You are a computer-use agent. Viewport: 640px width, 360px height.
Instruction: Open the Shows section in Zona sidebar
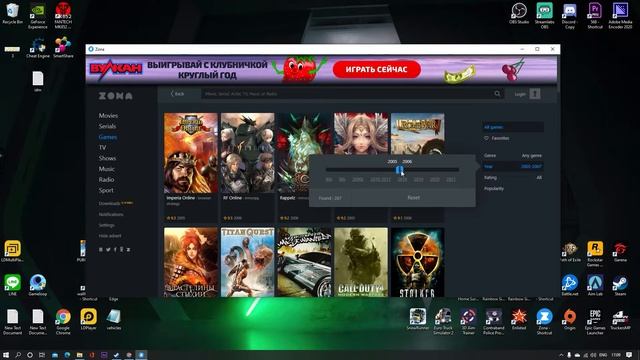107,158
